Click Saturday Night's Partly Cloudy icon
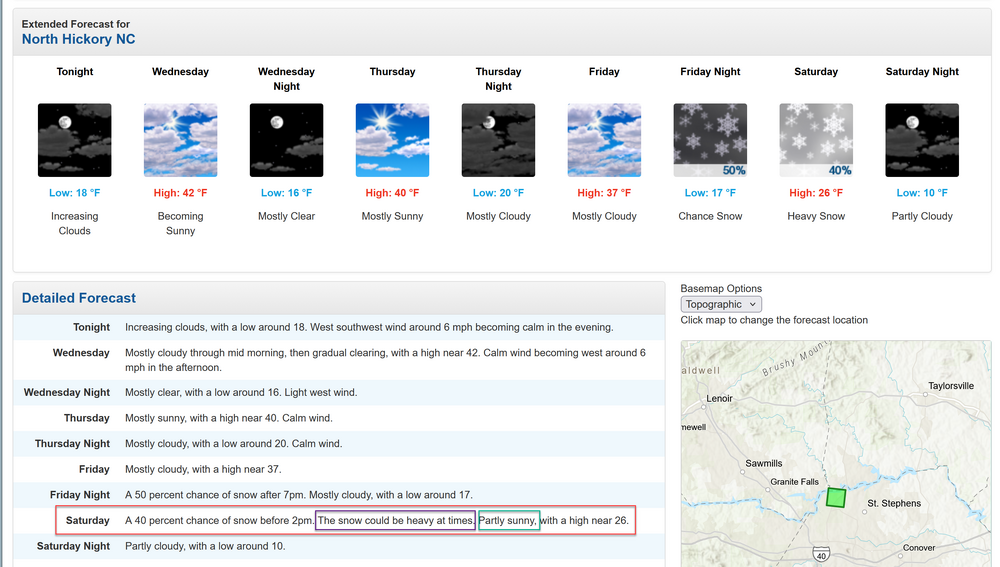The width and height of the screenshot is (1000, 567). click(922, 140)
